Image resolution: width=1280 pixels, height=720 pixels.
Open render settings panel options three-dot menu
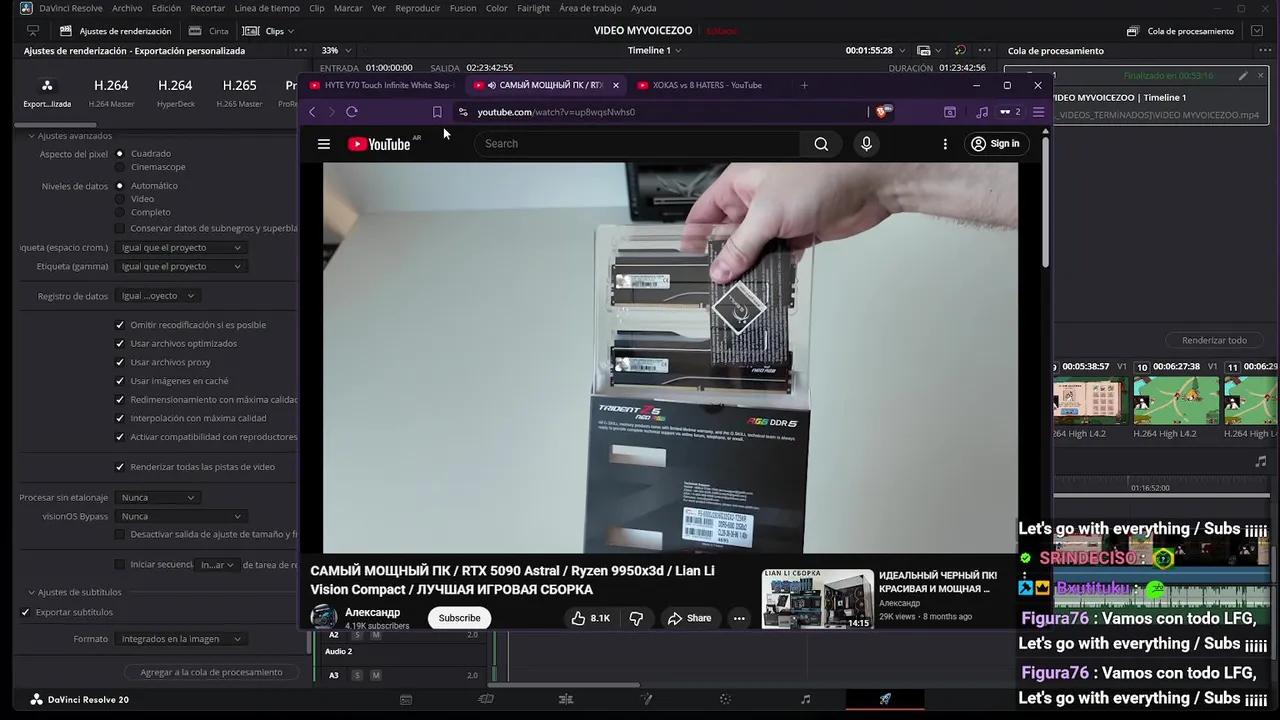(x=301, y=50)
